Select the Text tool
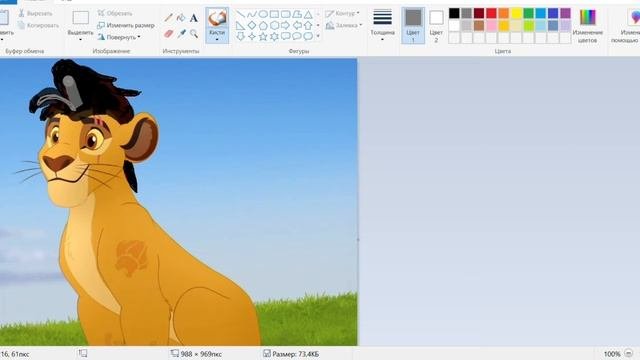This screenshot has width=640, height=360. click(193, 18)
